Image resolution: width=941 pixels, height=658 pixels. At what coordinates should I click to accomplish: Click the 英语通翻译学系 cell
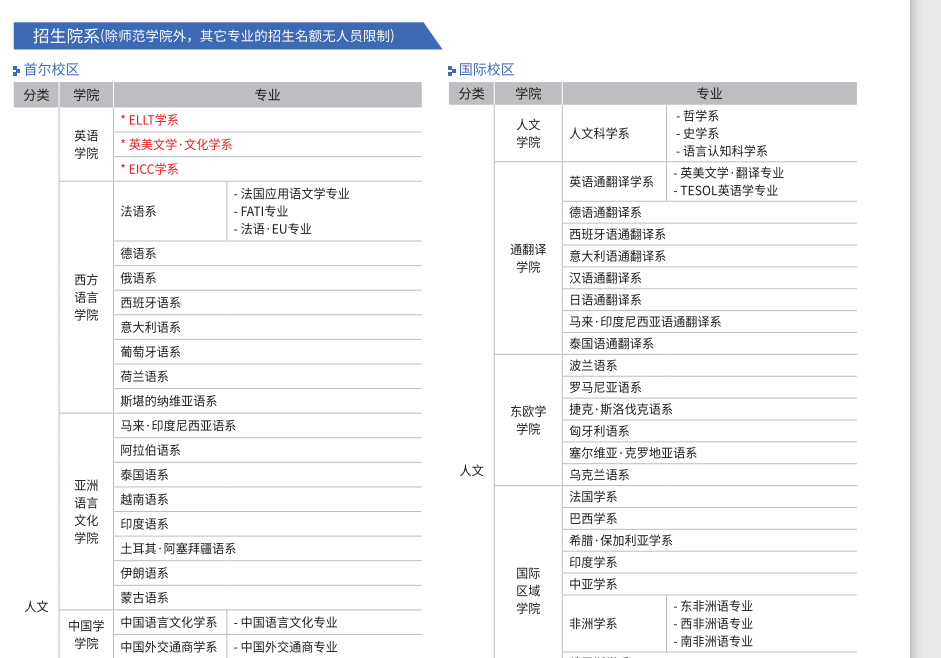click(x=615, y=182)
